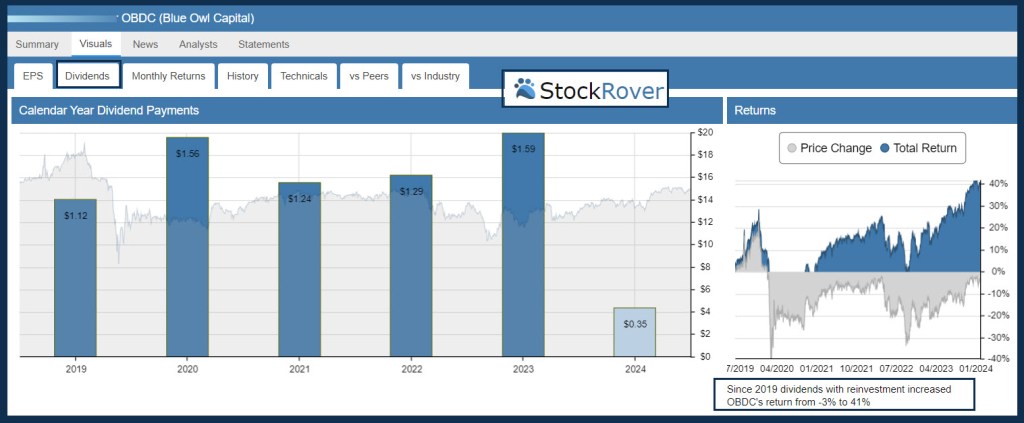
Task: Switch to the Technicals sub-tab
Action: click(x=304, y=76)
